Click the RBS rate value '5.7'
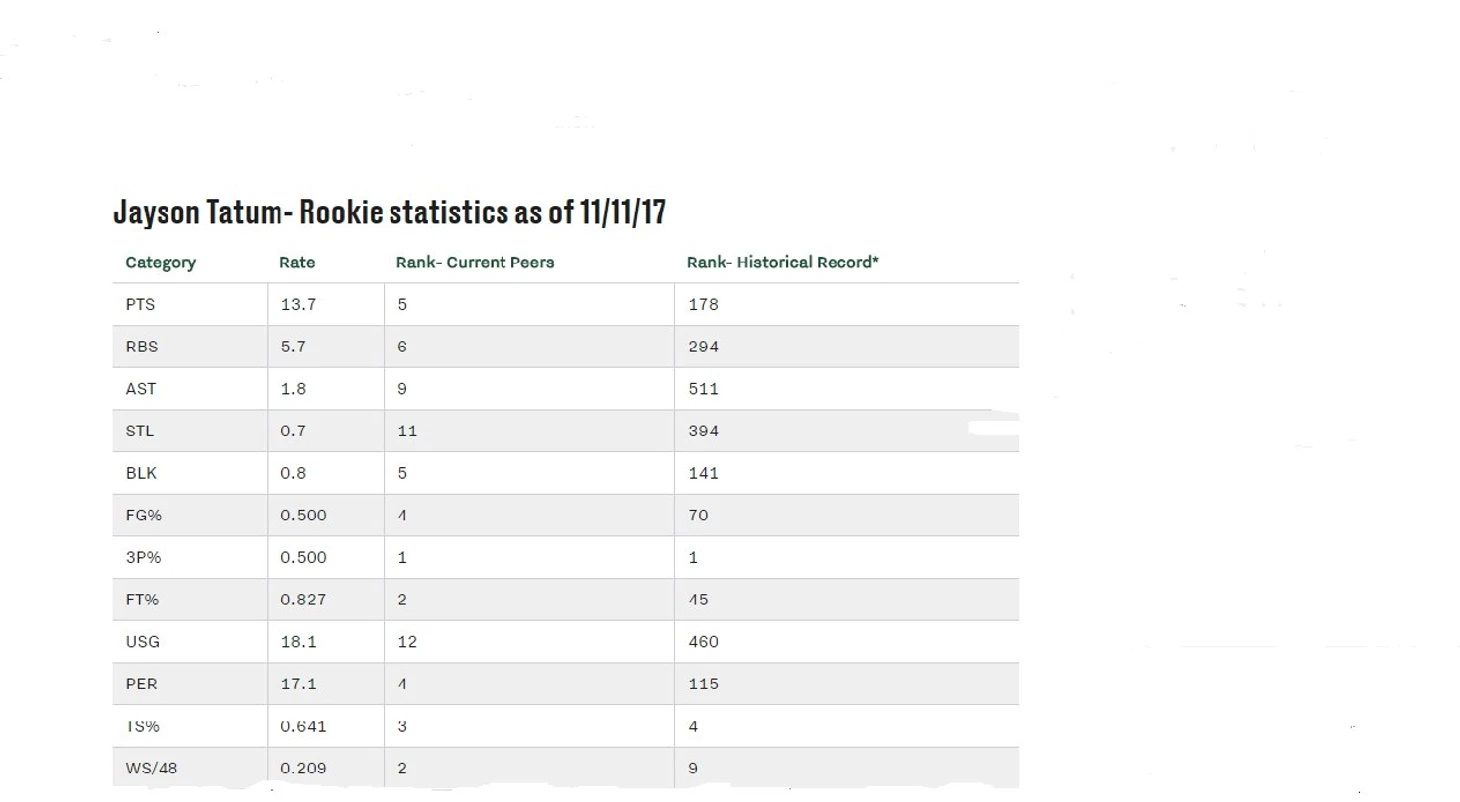Viewport: 1460px width, 802px height. [293, 346]
